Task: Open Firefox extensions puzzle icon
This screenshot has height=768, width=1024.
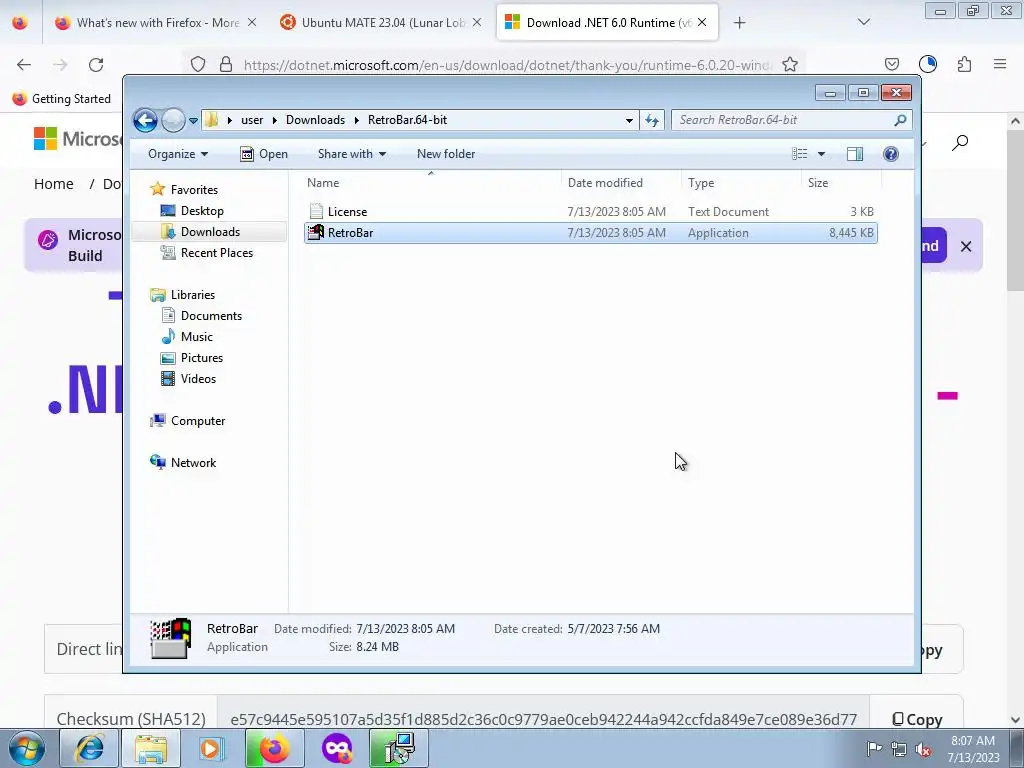Action: click(x=964, y=64)
